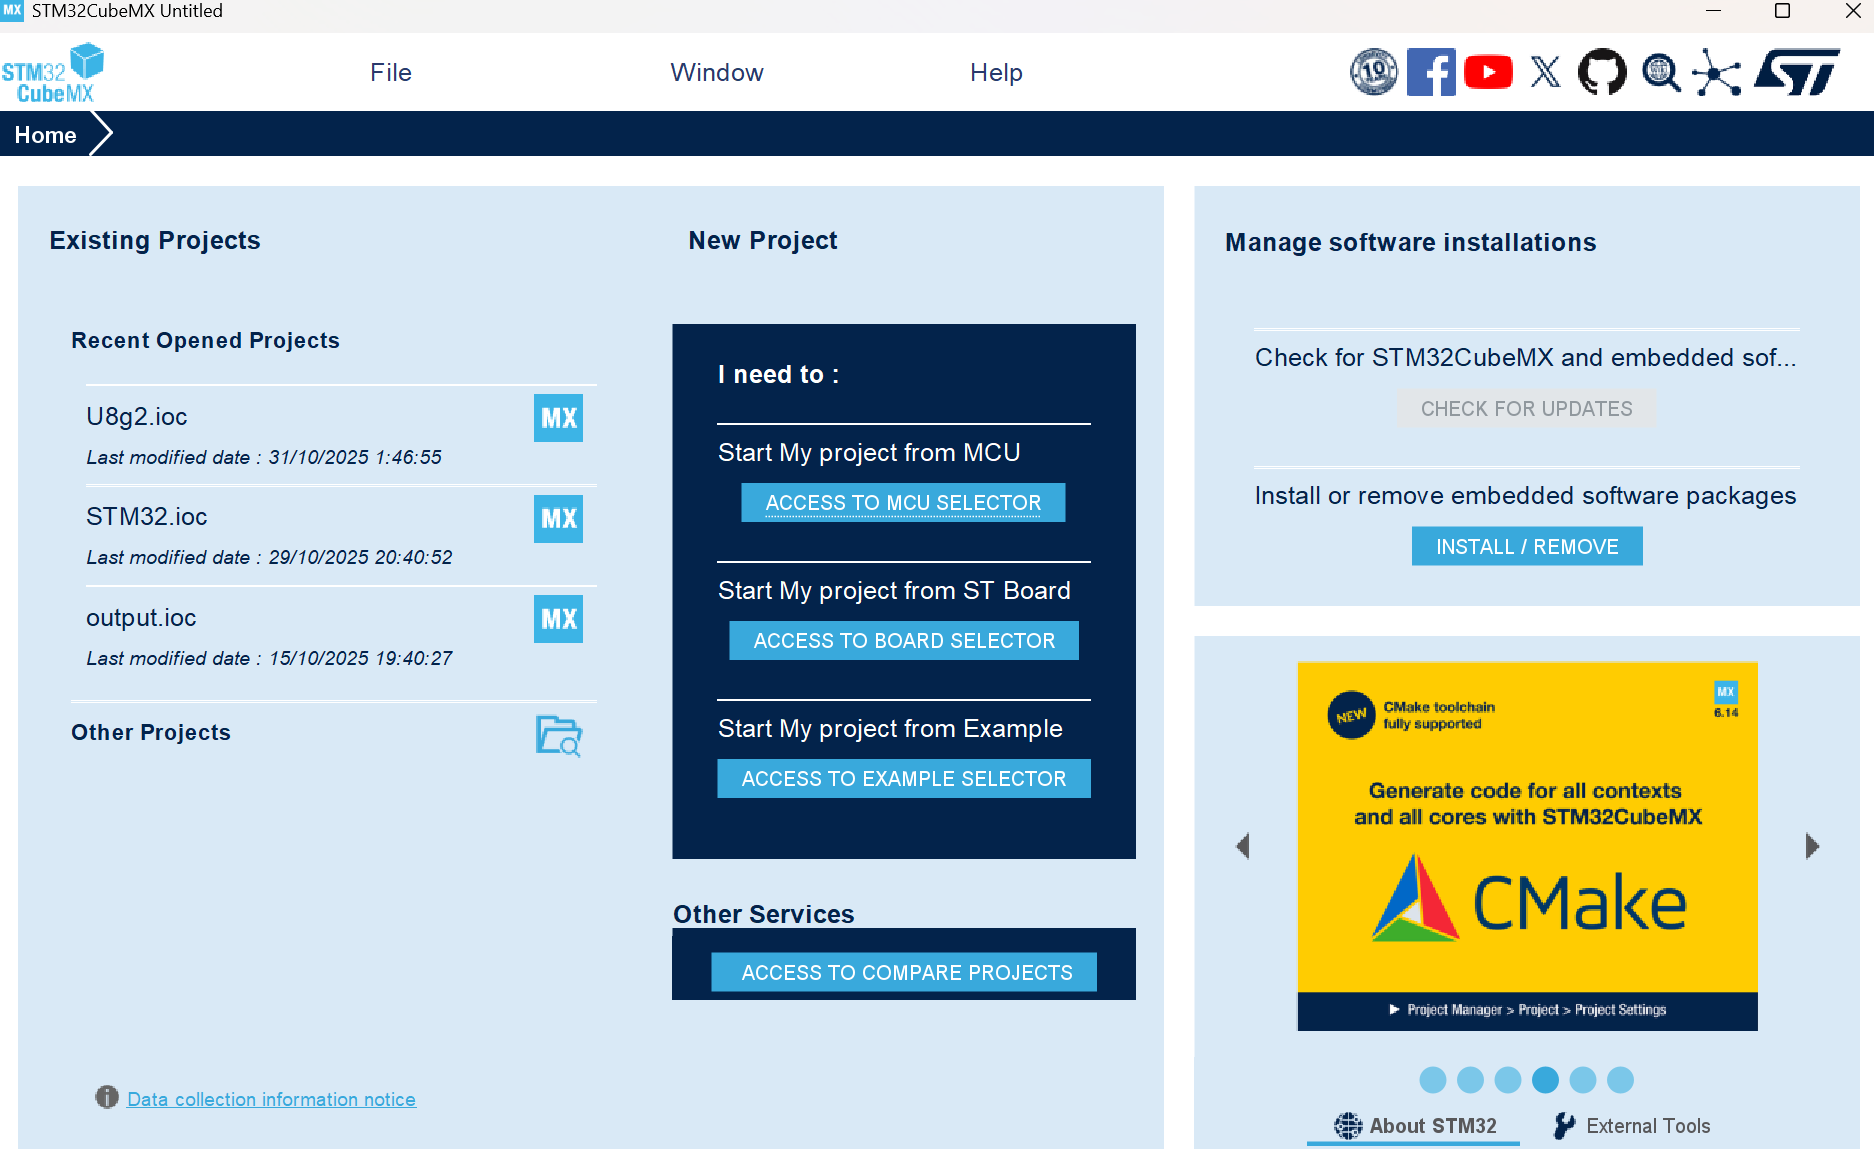The image size is (1874, 1164).
Task: Click the info icon beside data notice
Action: tap(107, 1097)
